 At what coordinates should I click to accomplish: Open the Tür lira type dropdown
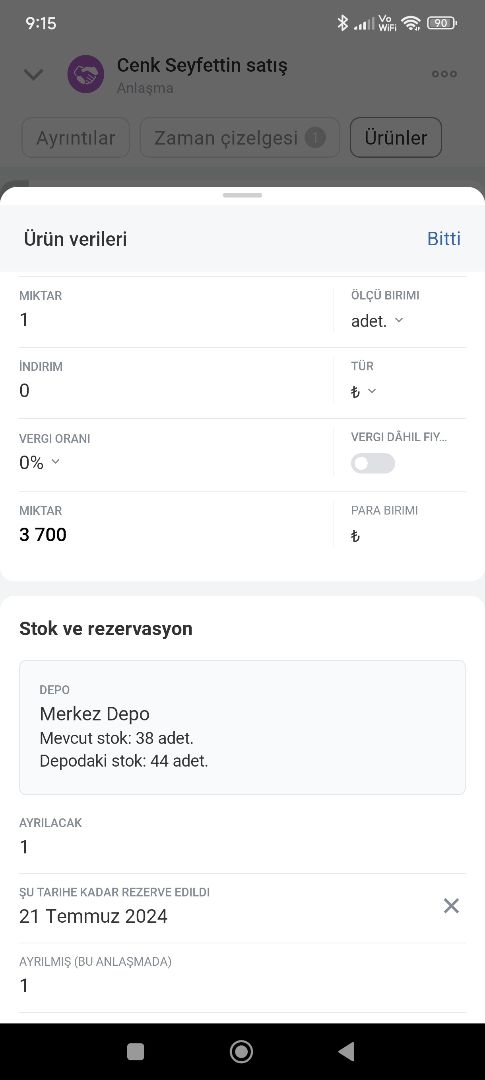[x=363, y=391]
